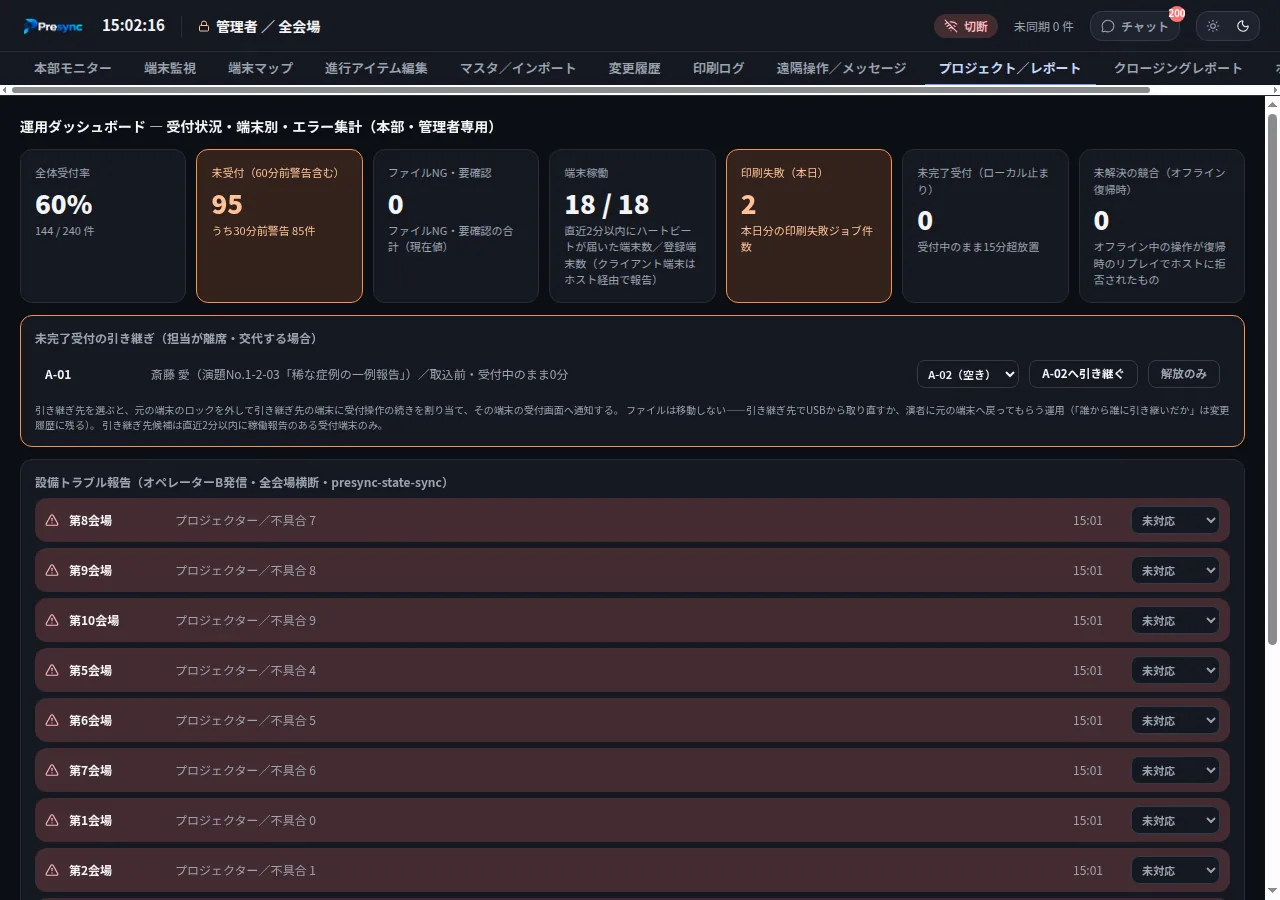Switch to the 端末マップ tab
The width and height of the screenshot is (1280, 900).
(261, 68)
